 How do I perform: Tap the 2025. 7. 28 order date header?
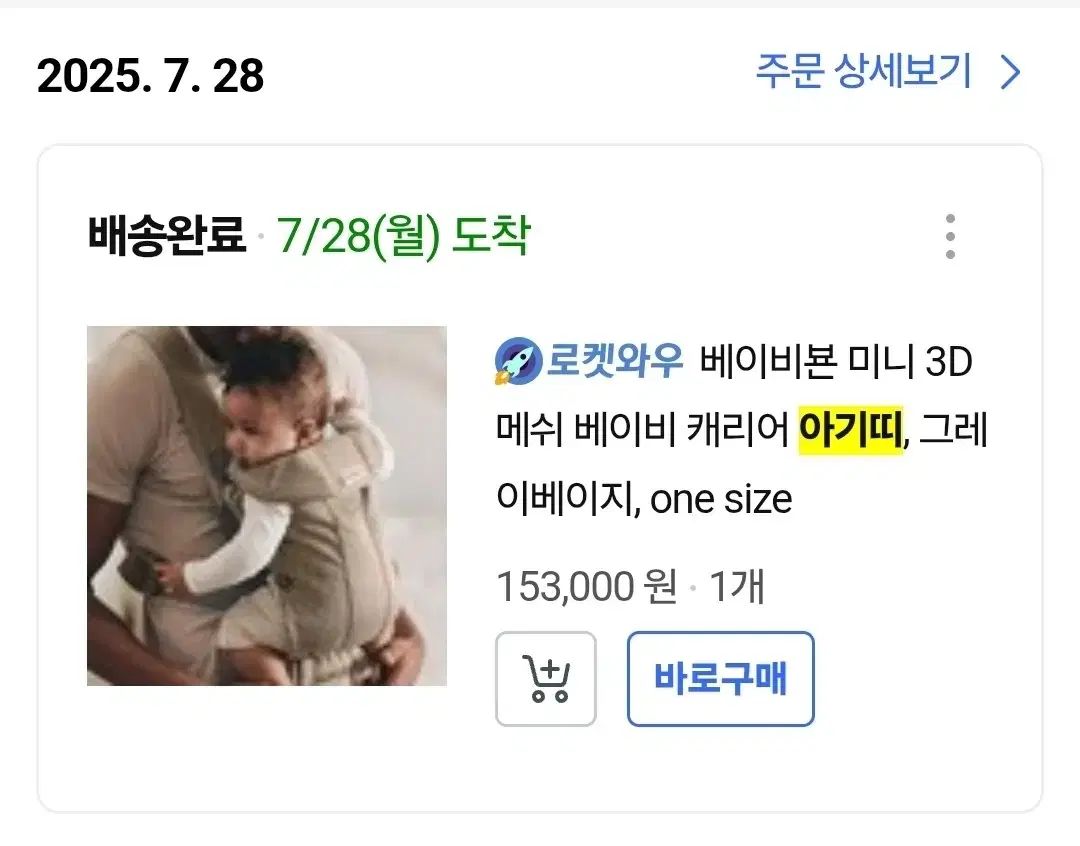150,75
